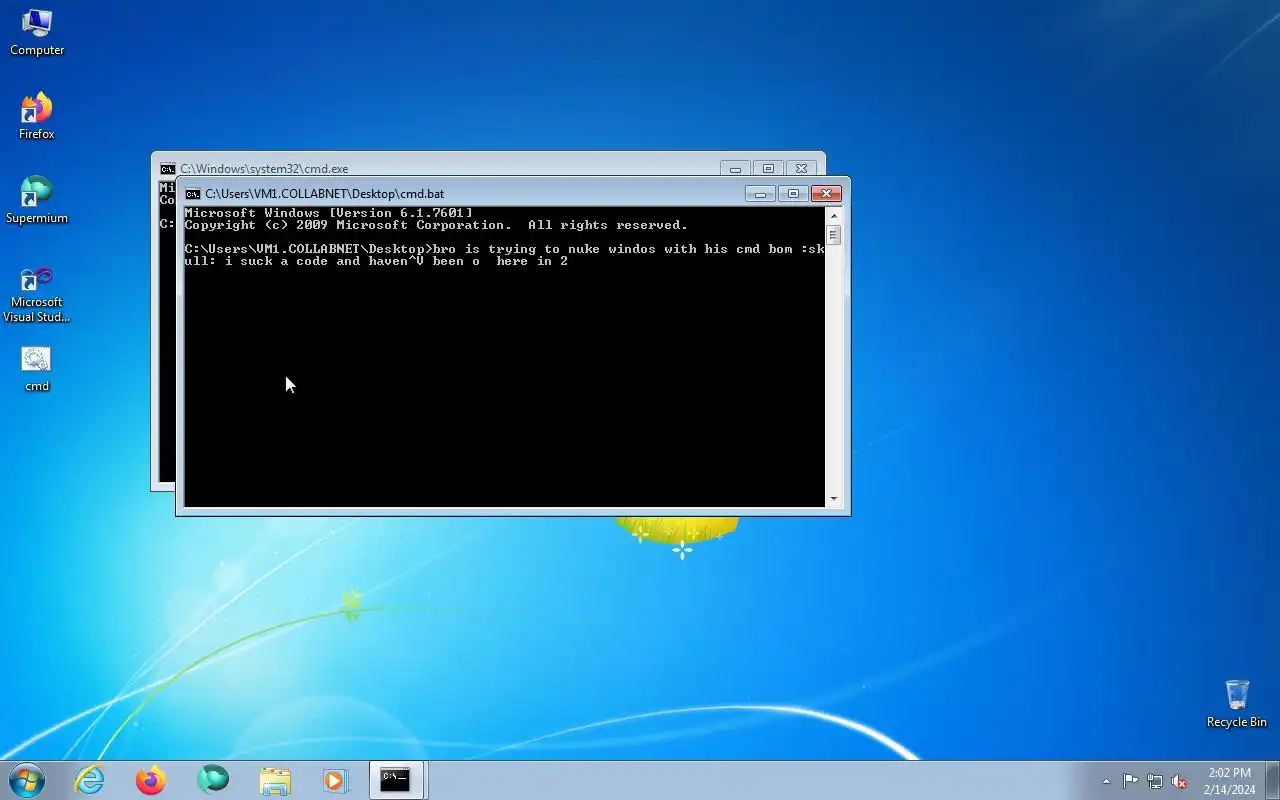Minimize the background cmd.exe window
Image resolution: width=1280 pixels, height=800 pixels.
[735, 168]
